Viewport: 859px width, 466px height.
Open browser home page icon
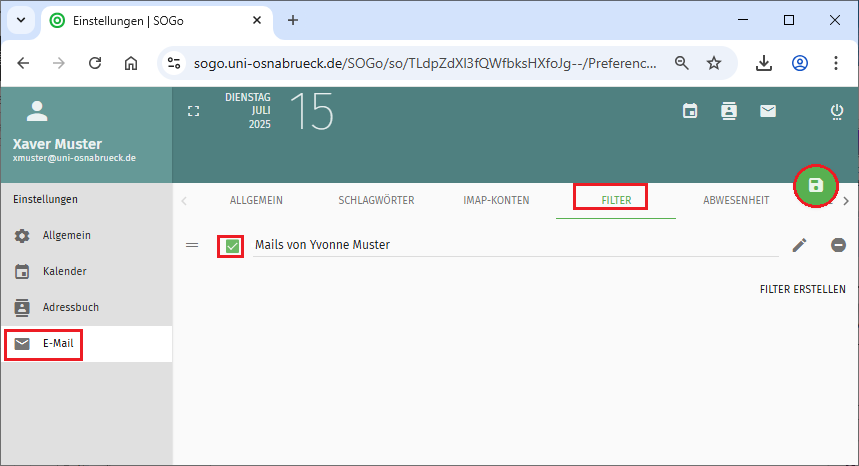click(130, 63)
